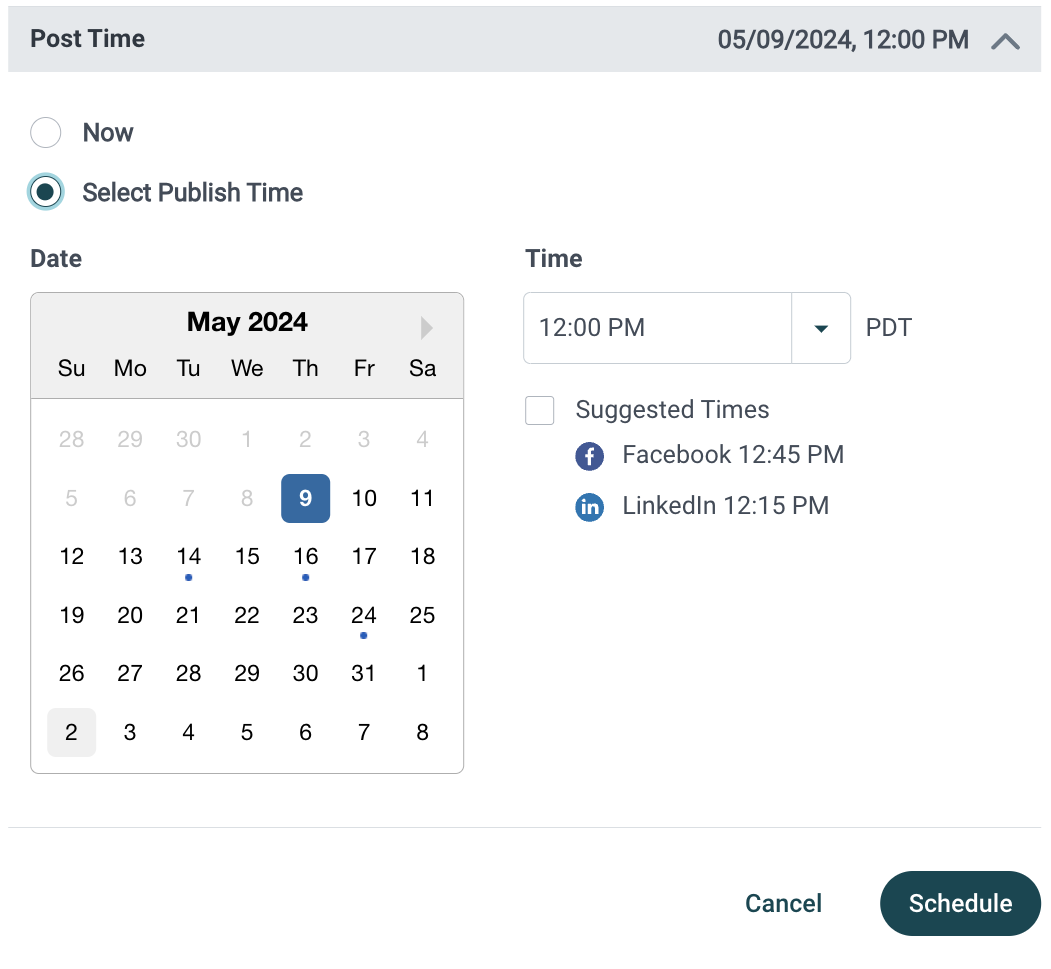Click the Post Time header date value
This screenshot has height=969, width=1051.
pyautogui.click(x=843, y=40)
